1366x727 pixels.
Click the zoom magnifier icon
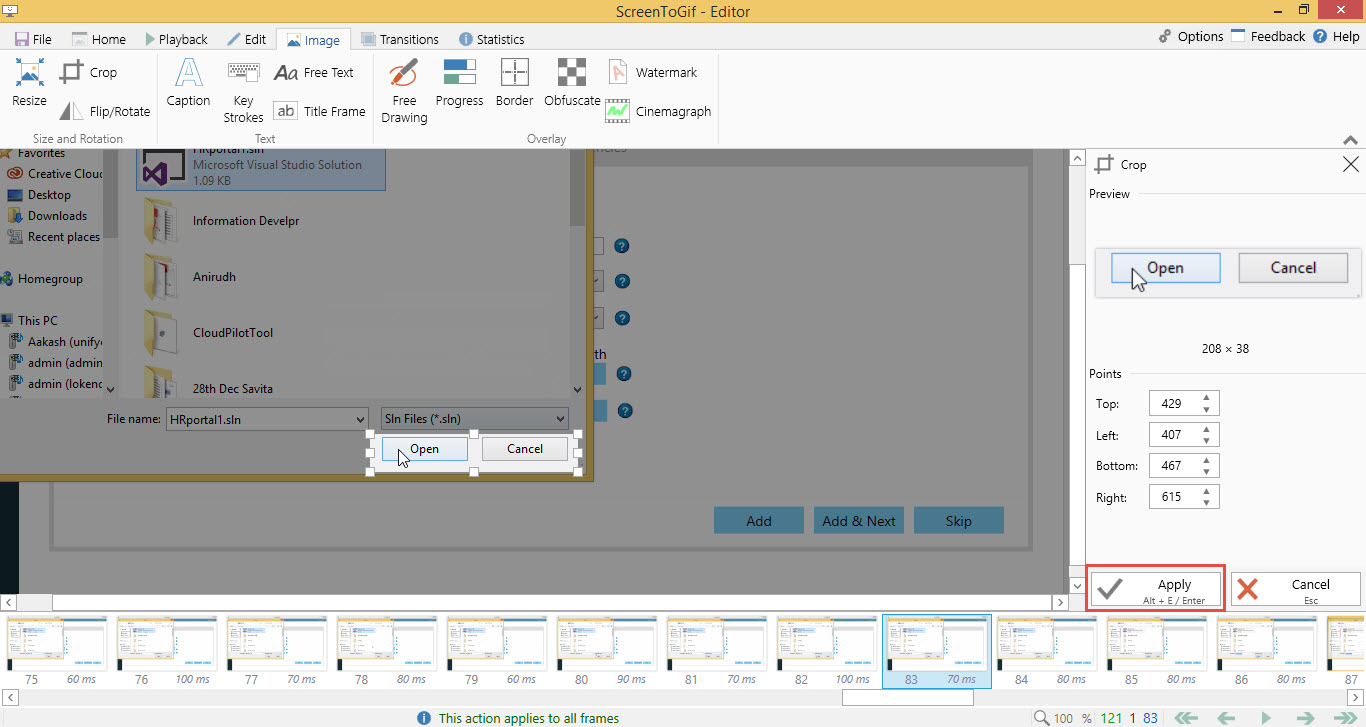pyautogui.click(x=1041, y=718)
